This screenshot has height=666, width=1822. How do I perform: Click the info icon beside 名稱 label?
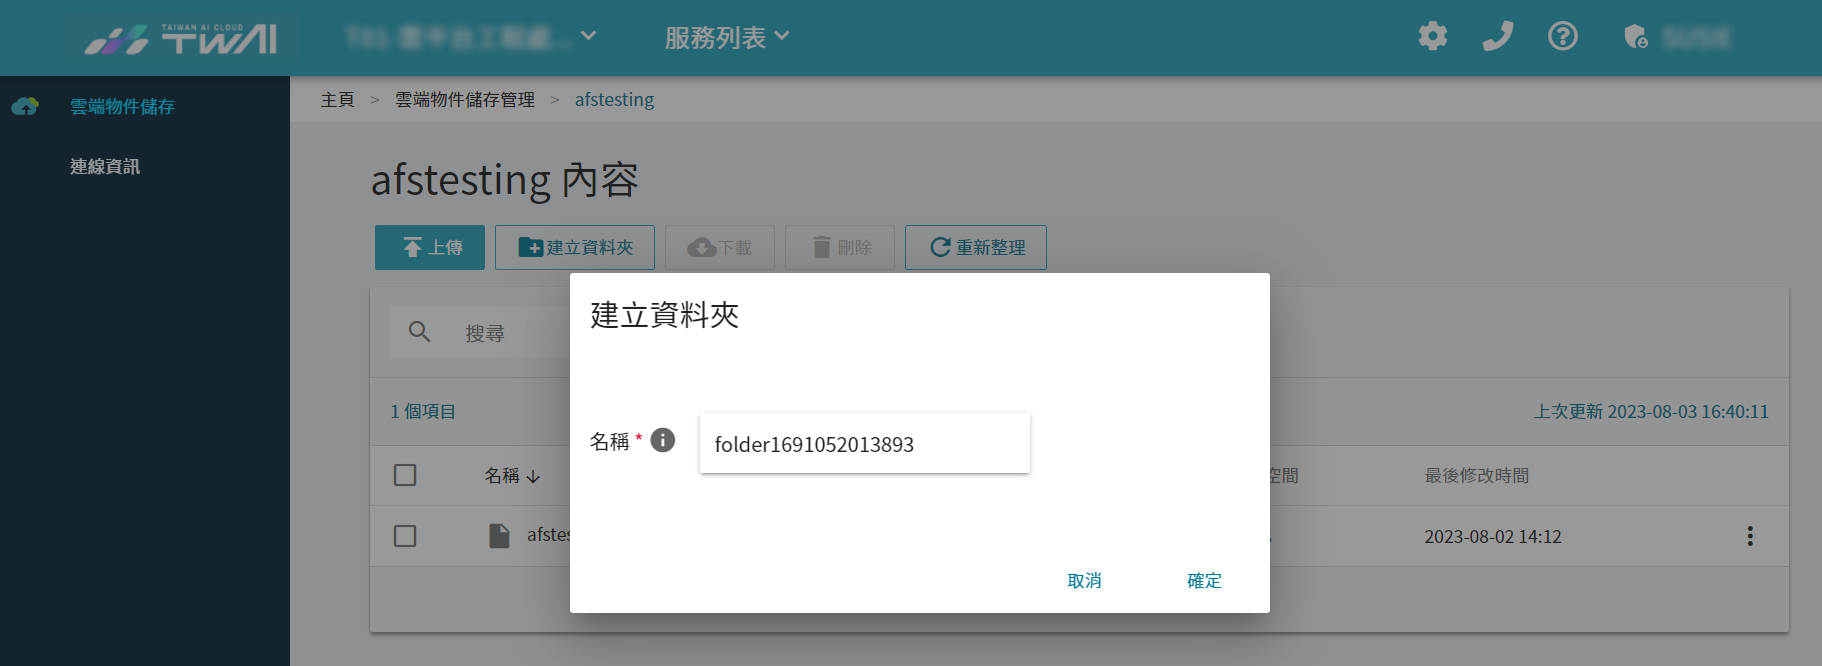point(663,440)
